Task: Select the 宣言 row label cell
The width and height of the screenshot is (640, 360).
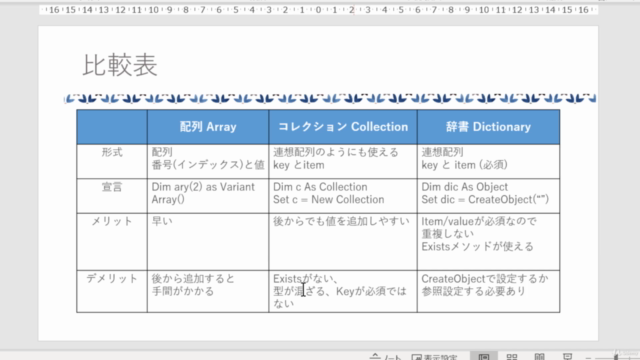Action: pyautogui.click(x=112, y=196)
